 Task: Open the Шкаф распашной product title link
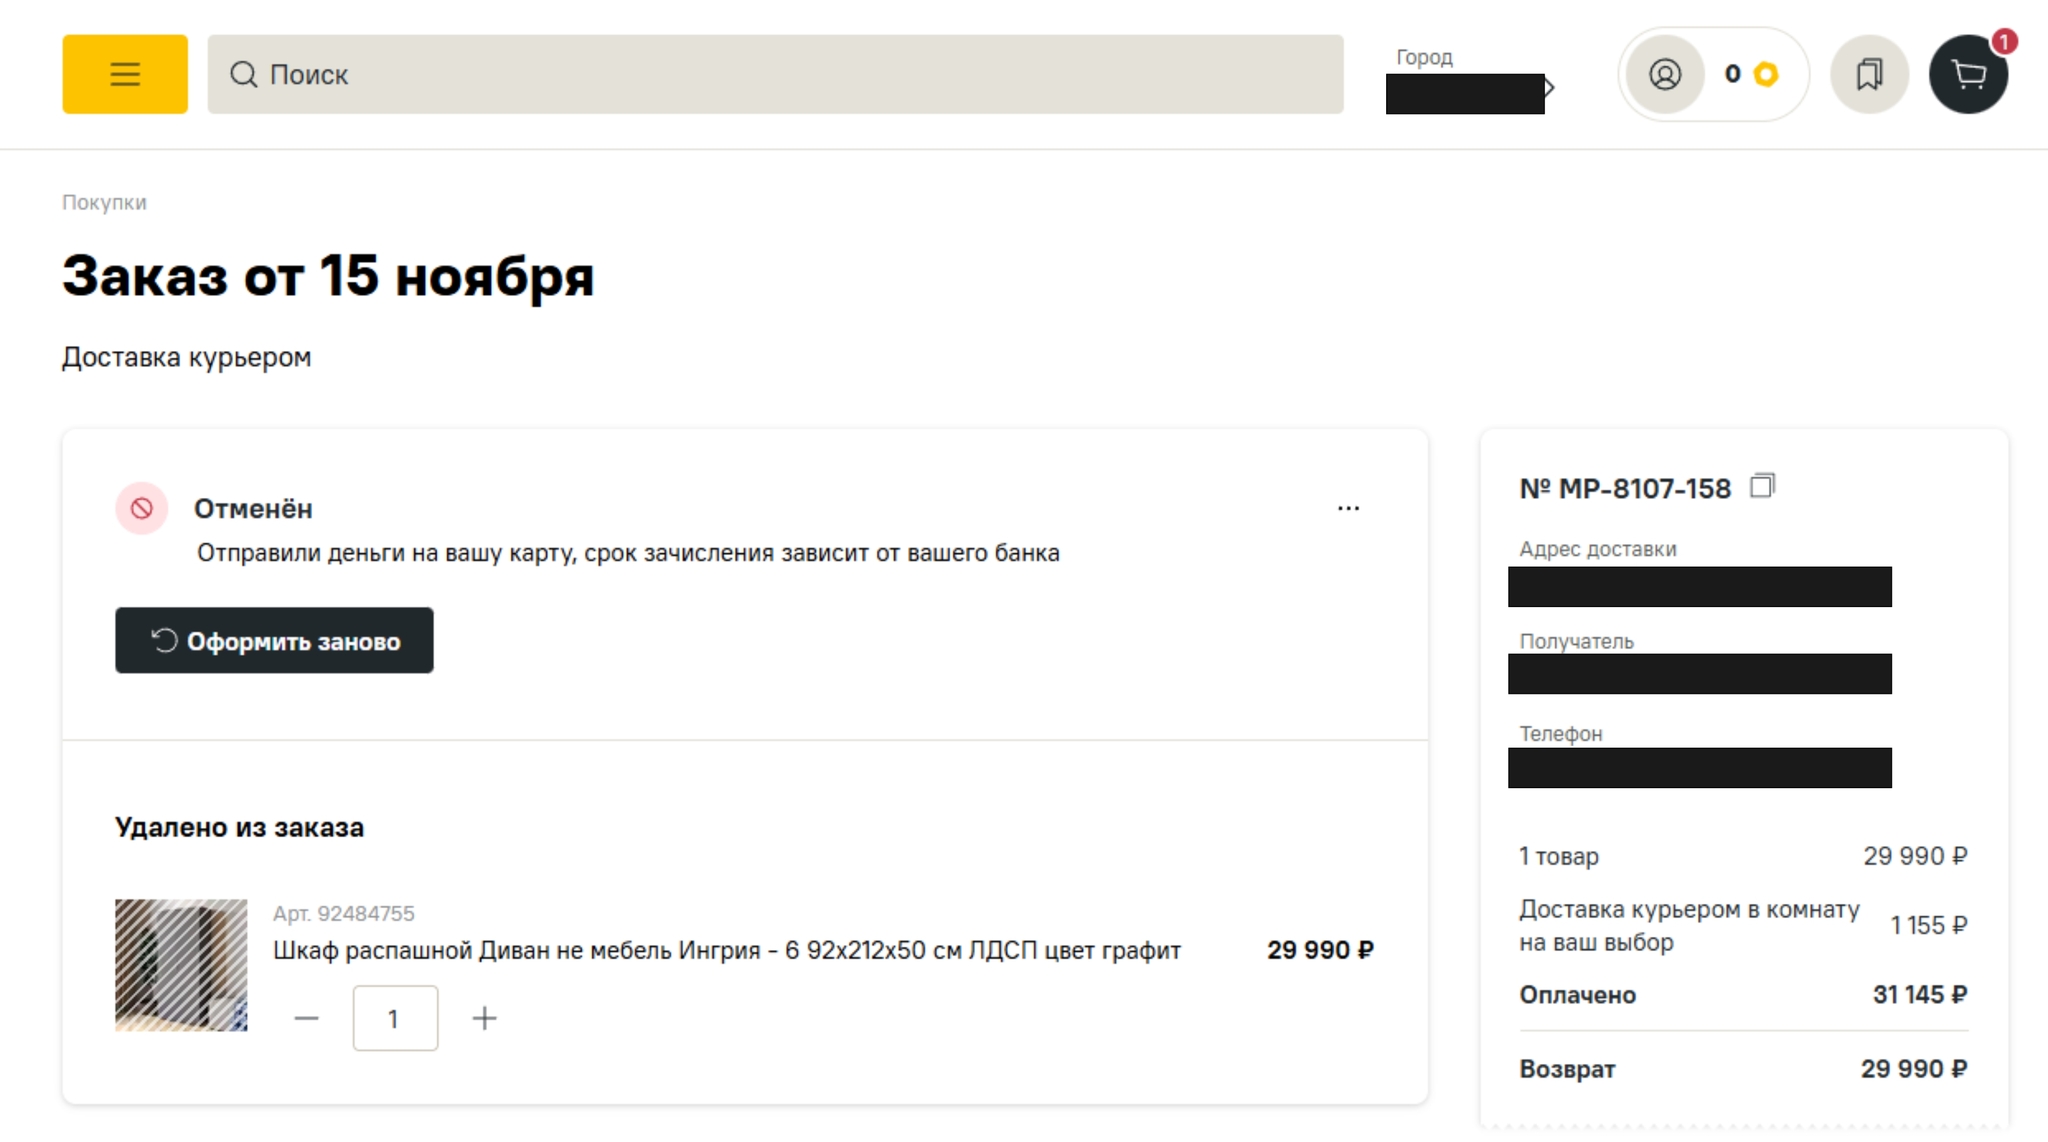point(727,950)
